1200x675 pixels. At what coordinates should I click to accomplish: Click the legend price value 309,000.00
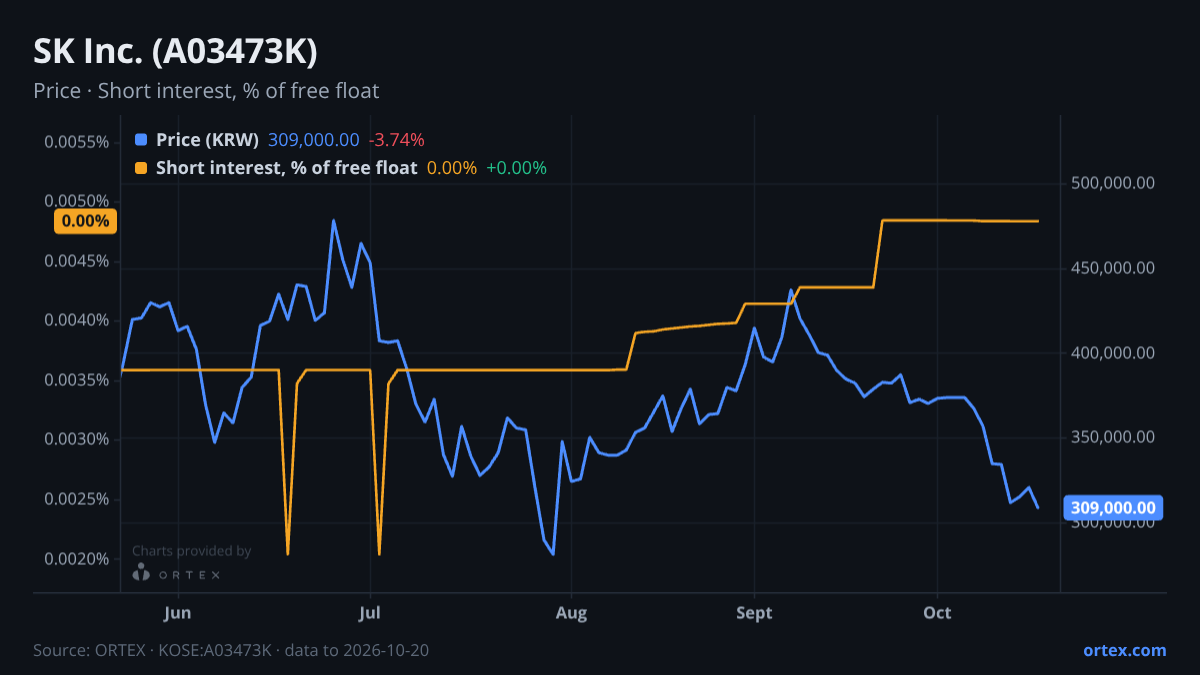coord(313,140)
